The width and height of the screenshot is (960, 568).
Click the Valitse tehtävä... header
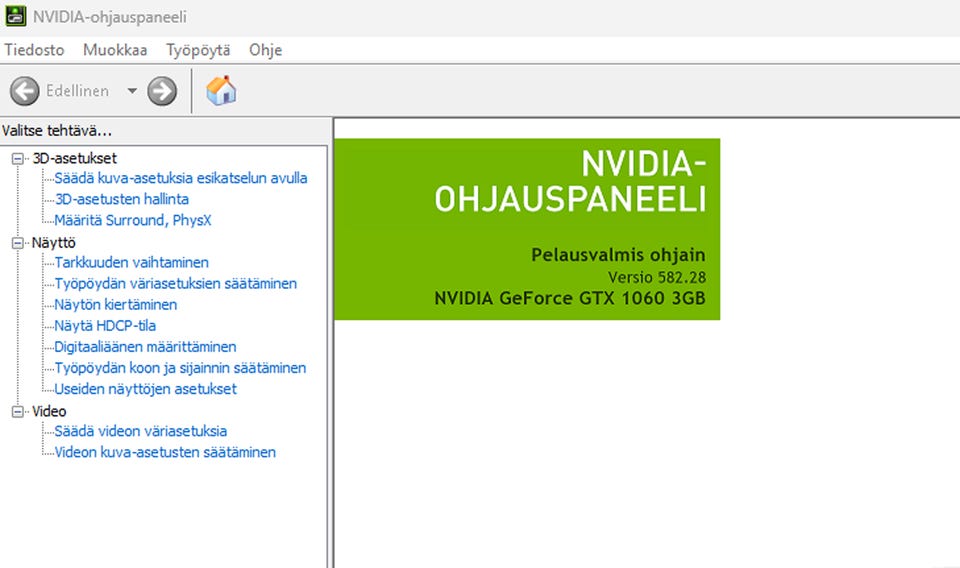click(x=57, y=131)
